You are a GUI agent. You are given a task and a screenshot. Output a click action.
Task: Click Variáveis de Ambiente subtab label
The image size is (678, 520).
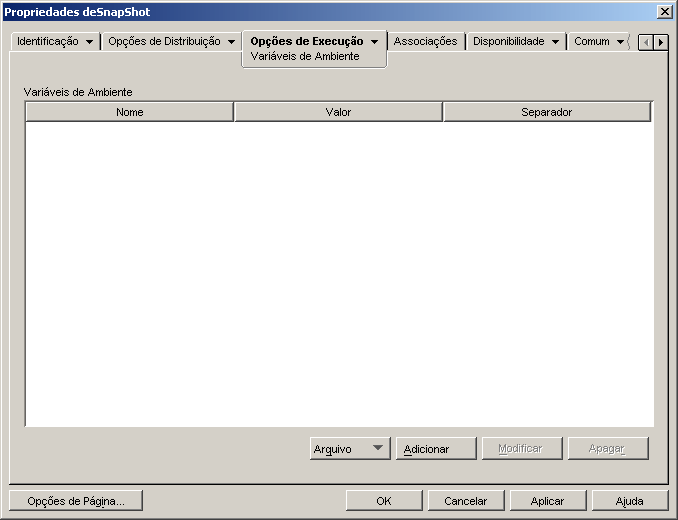[305, 57]
